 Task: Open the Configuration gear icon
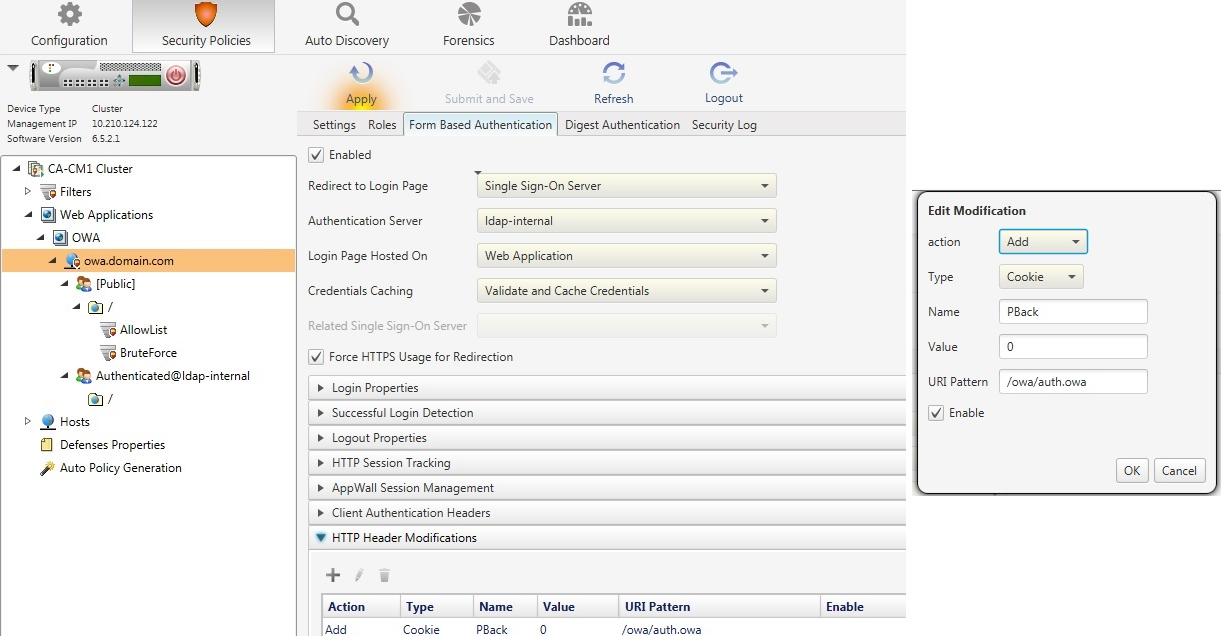pos(68,25)
